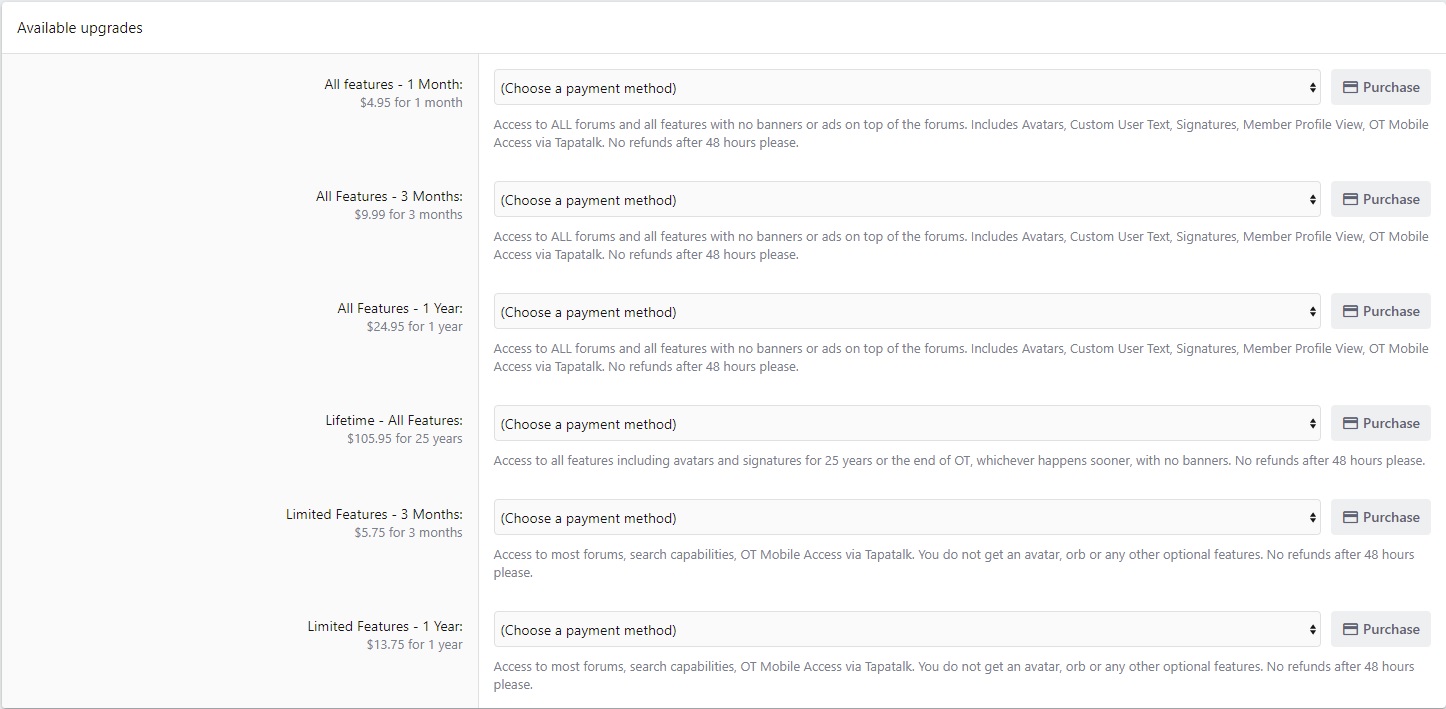Screen dimensions: 1446x709
Task: Click the '$9.99 for 3 months' price
Action: 408,215
